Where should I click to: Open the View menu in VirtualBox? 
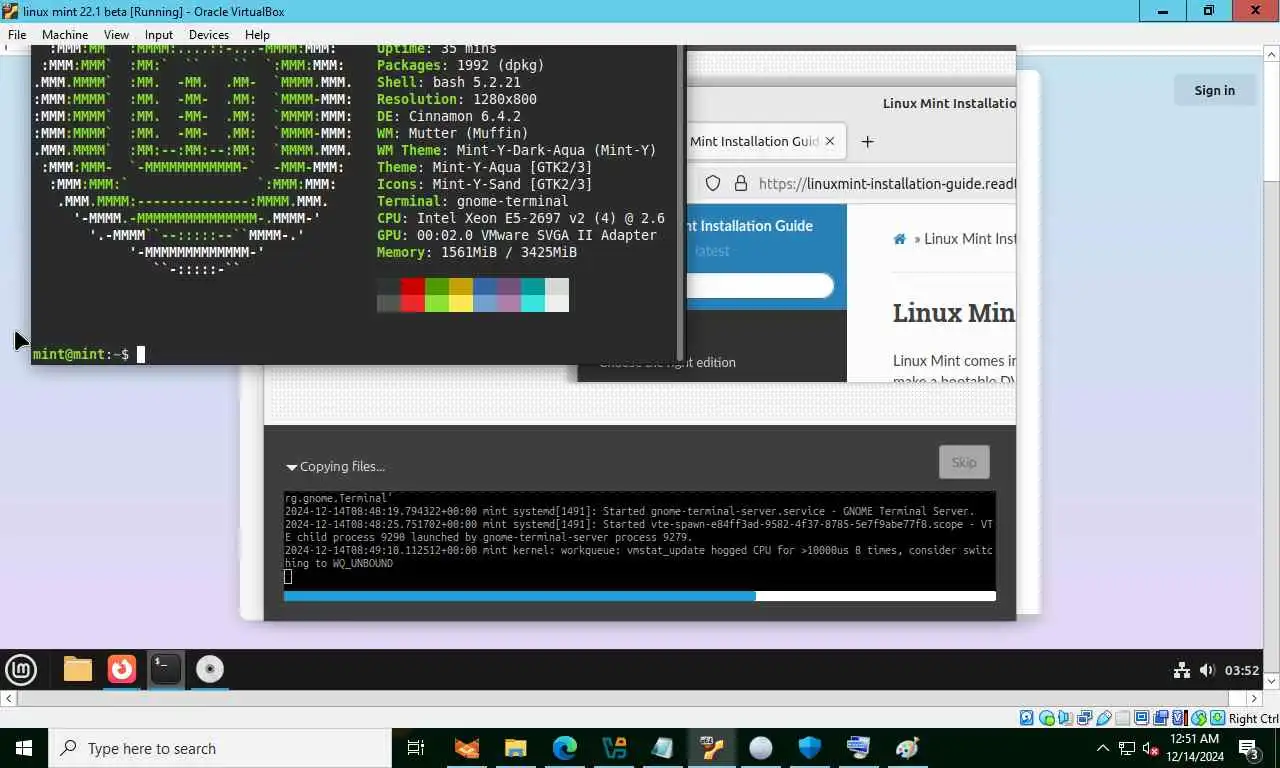click(116, 34)
